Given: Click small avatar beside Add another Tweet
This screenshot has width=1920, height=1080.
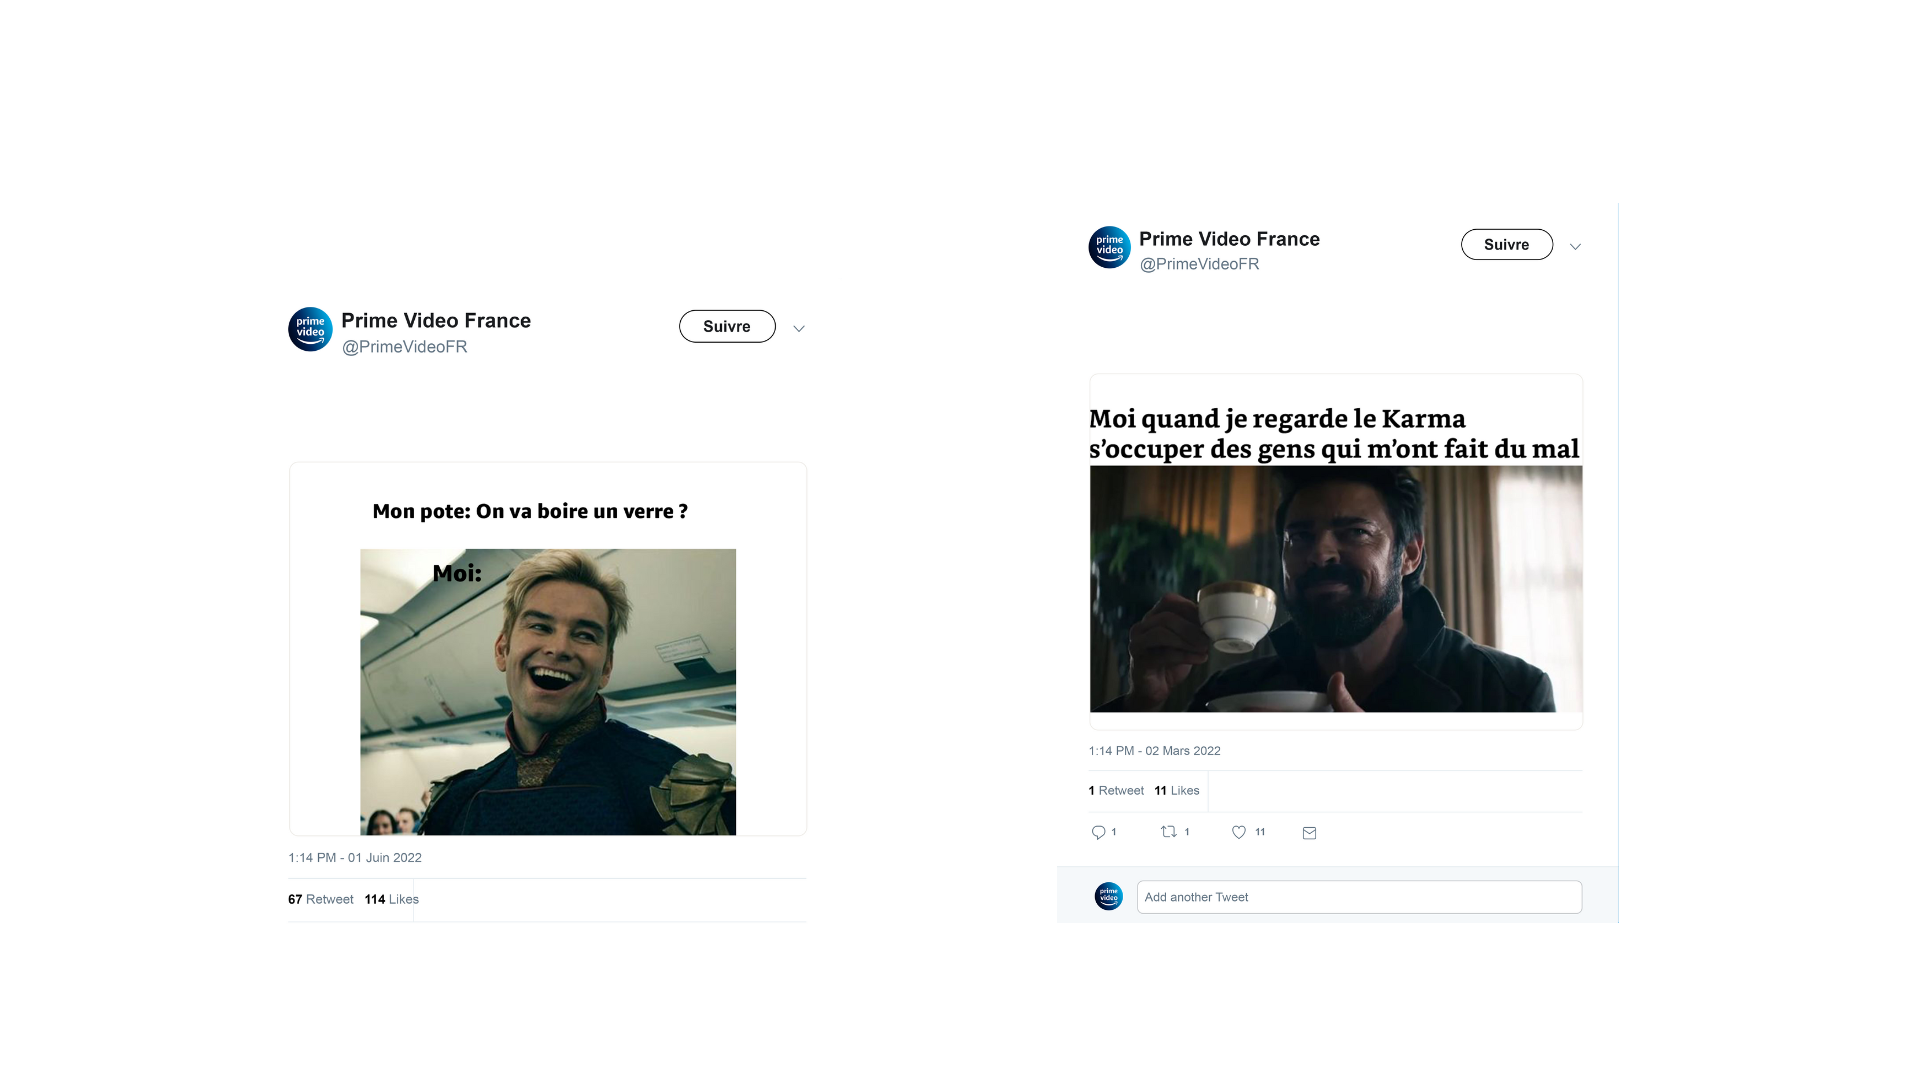Looking at the screenshot, I should [x=1108, y=896].
